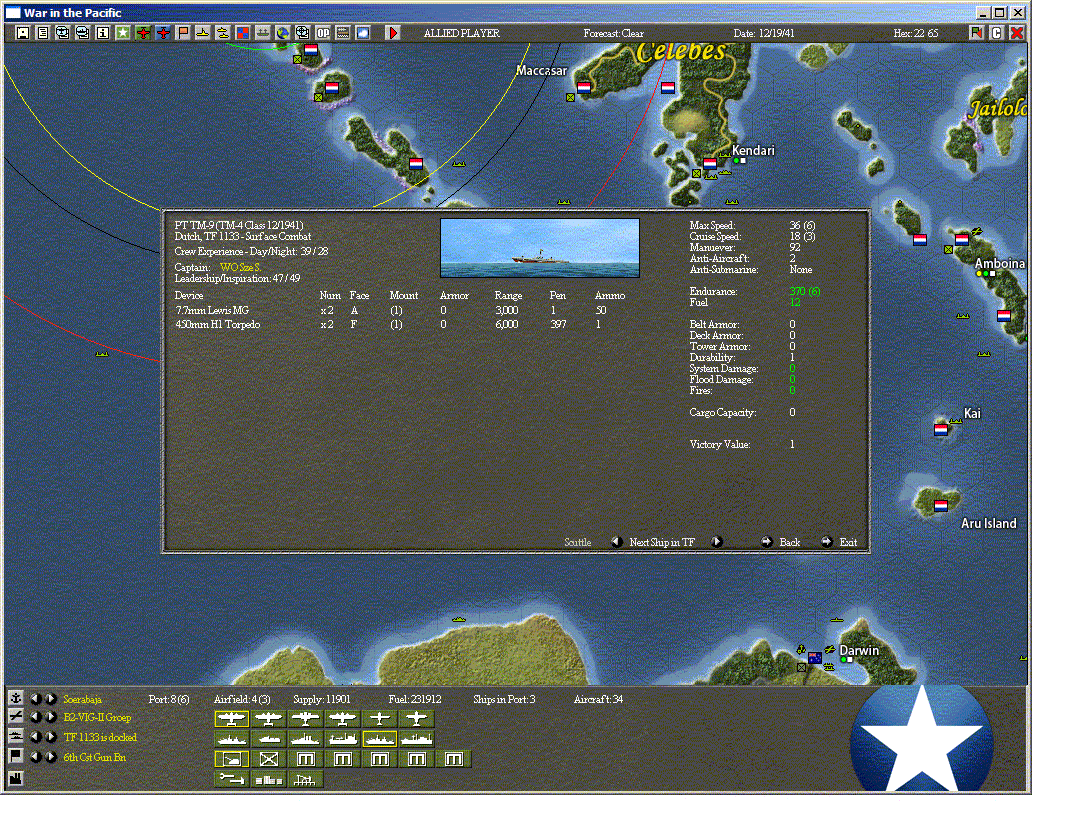Click the oil derrick resources icon
Image resolution: width=1075 pixels, height=828 pixels.
point(306,779)
